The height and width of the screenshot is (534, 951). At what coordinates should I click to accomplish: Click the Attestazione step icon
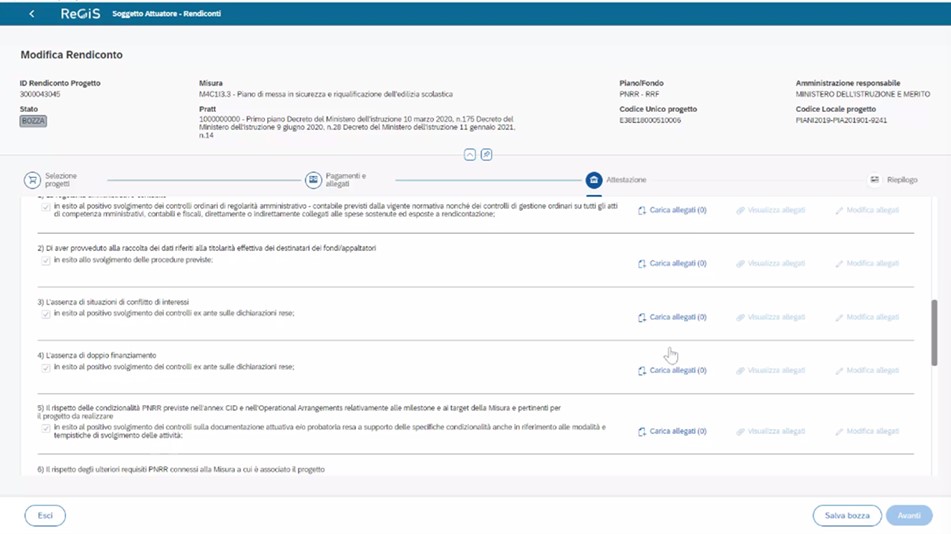(593, 180)
